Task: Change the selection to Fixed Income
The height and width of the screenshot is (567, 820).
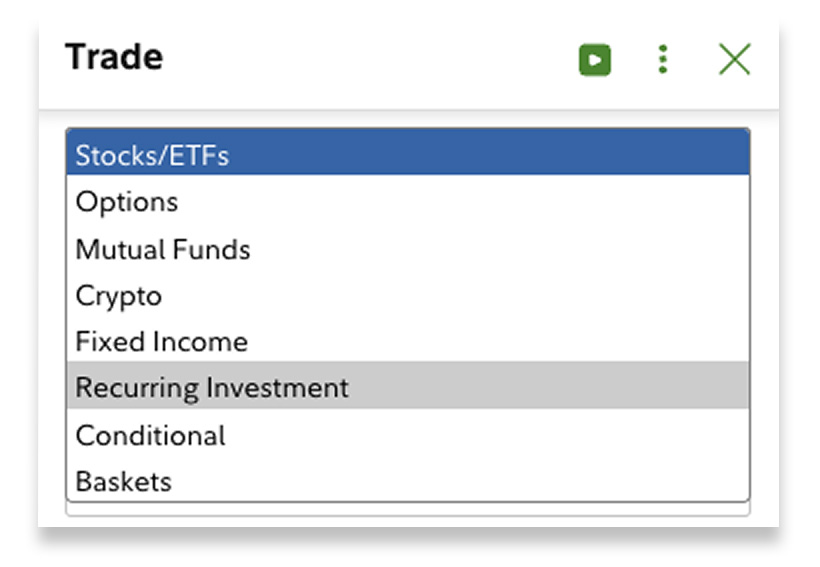Action: click(x=407, y=341)
